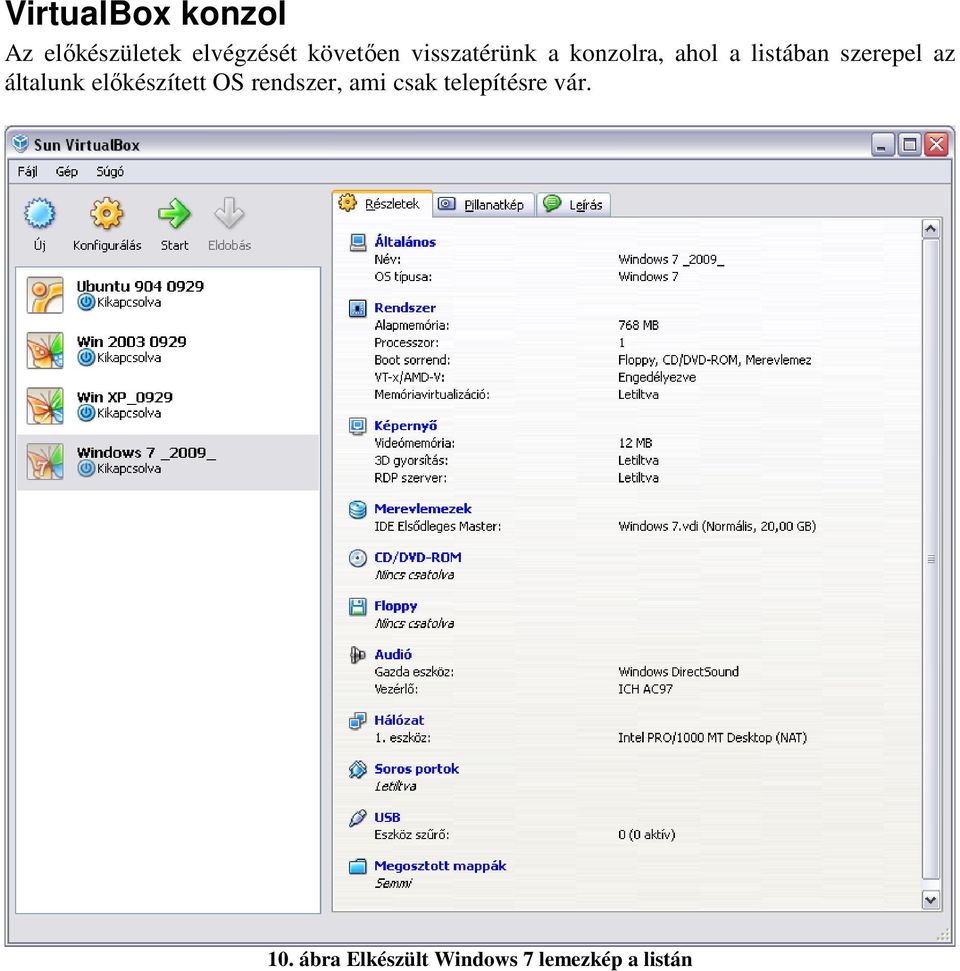This screenshot has width=960, height=971.
Task: Click the Rendszer section chip icon
Action: point(357,308)
